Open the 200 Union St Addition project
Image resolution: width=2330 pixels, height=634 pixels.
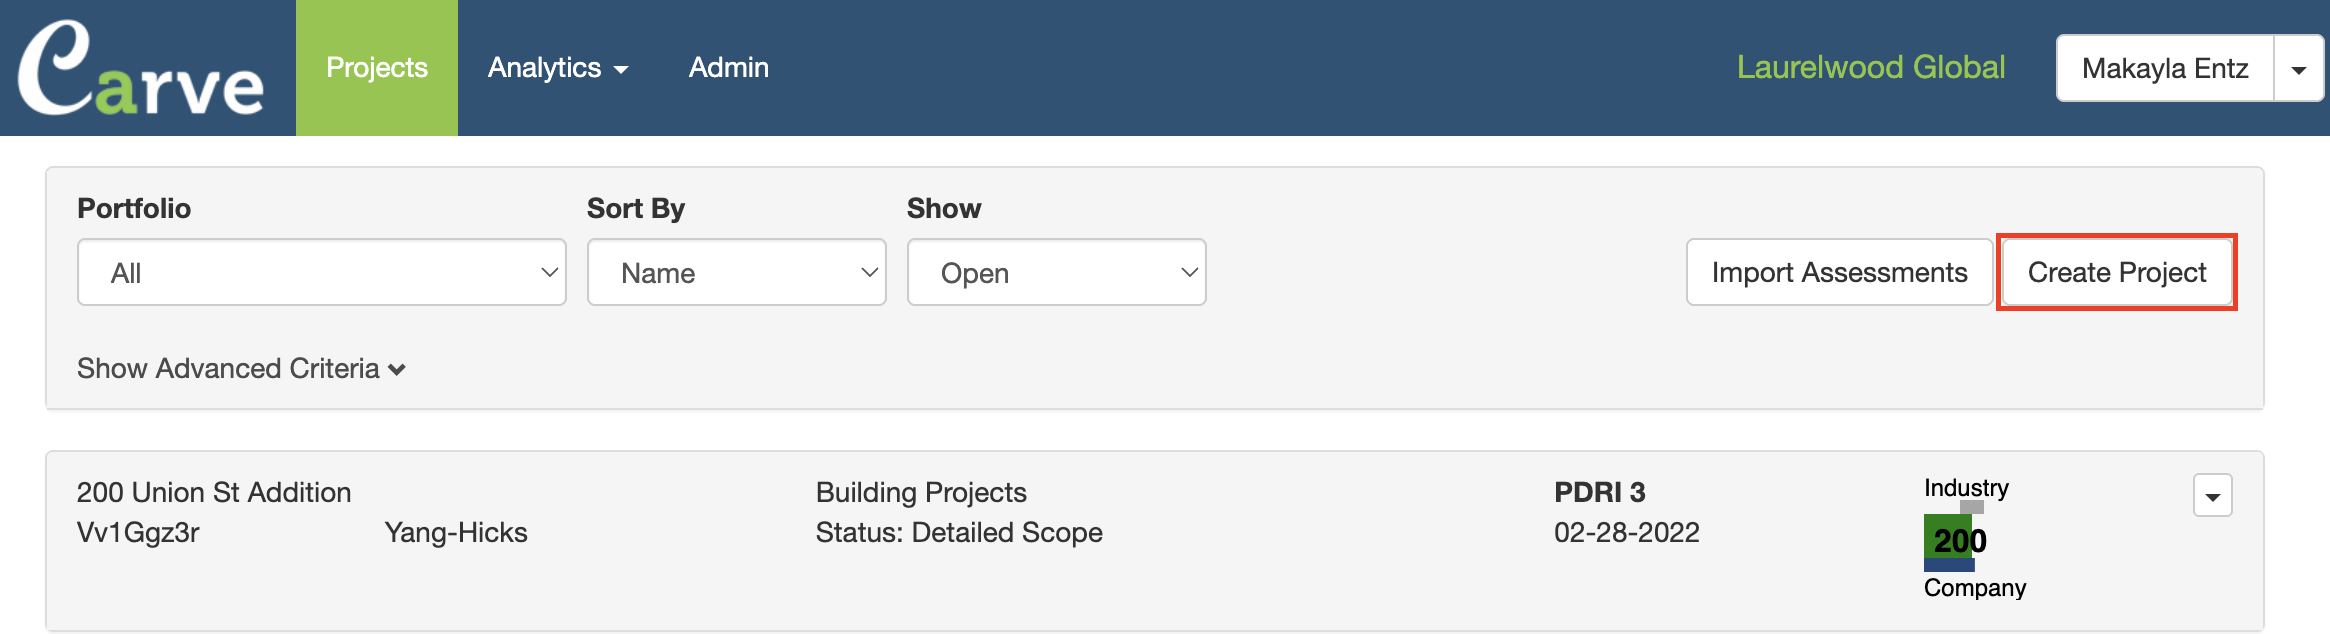[214, 492]
